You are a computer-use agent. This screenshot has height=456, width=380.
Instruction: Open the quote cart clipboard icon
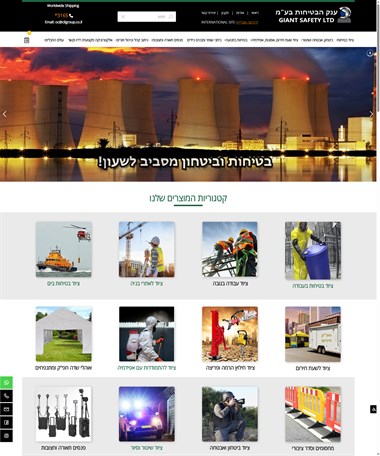pos(27,40)
